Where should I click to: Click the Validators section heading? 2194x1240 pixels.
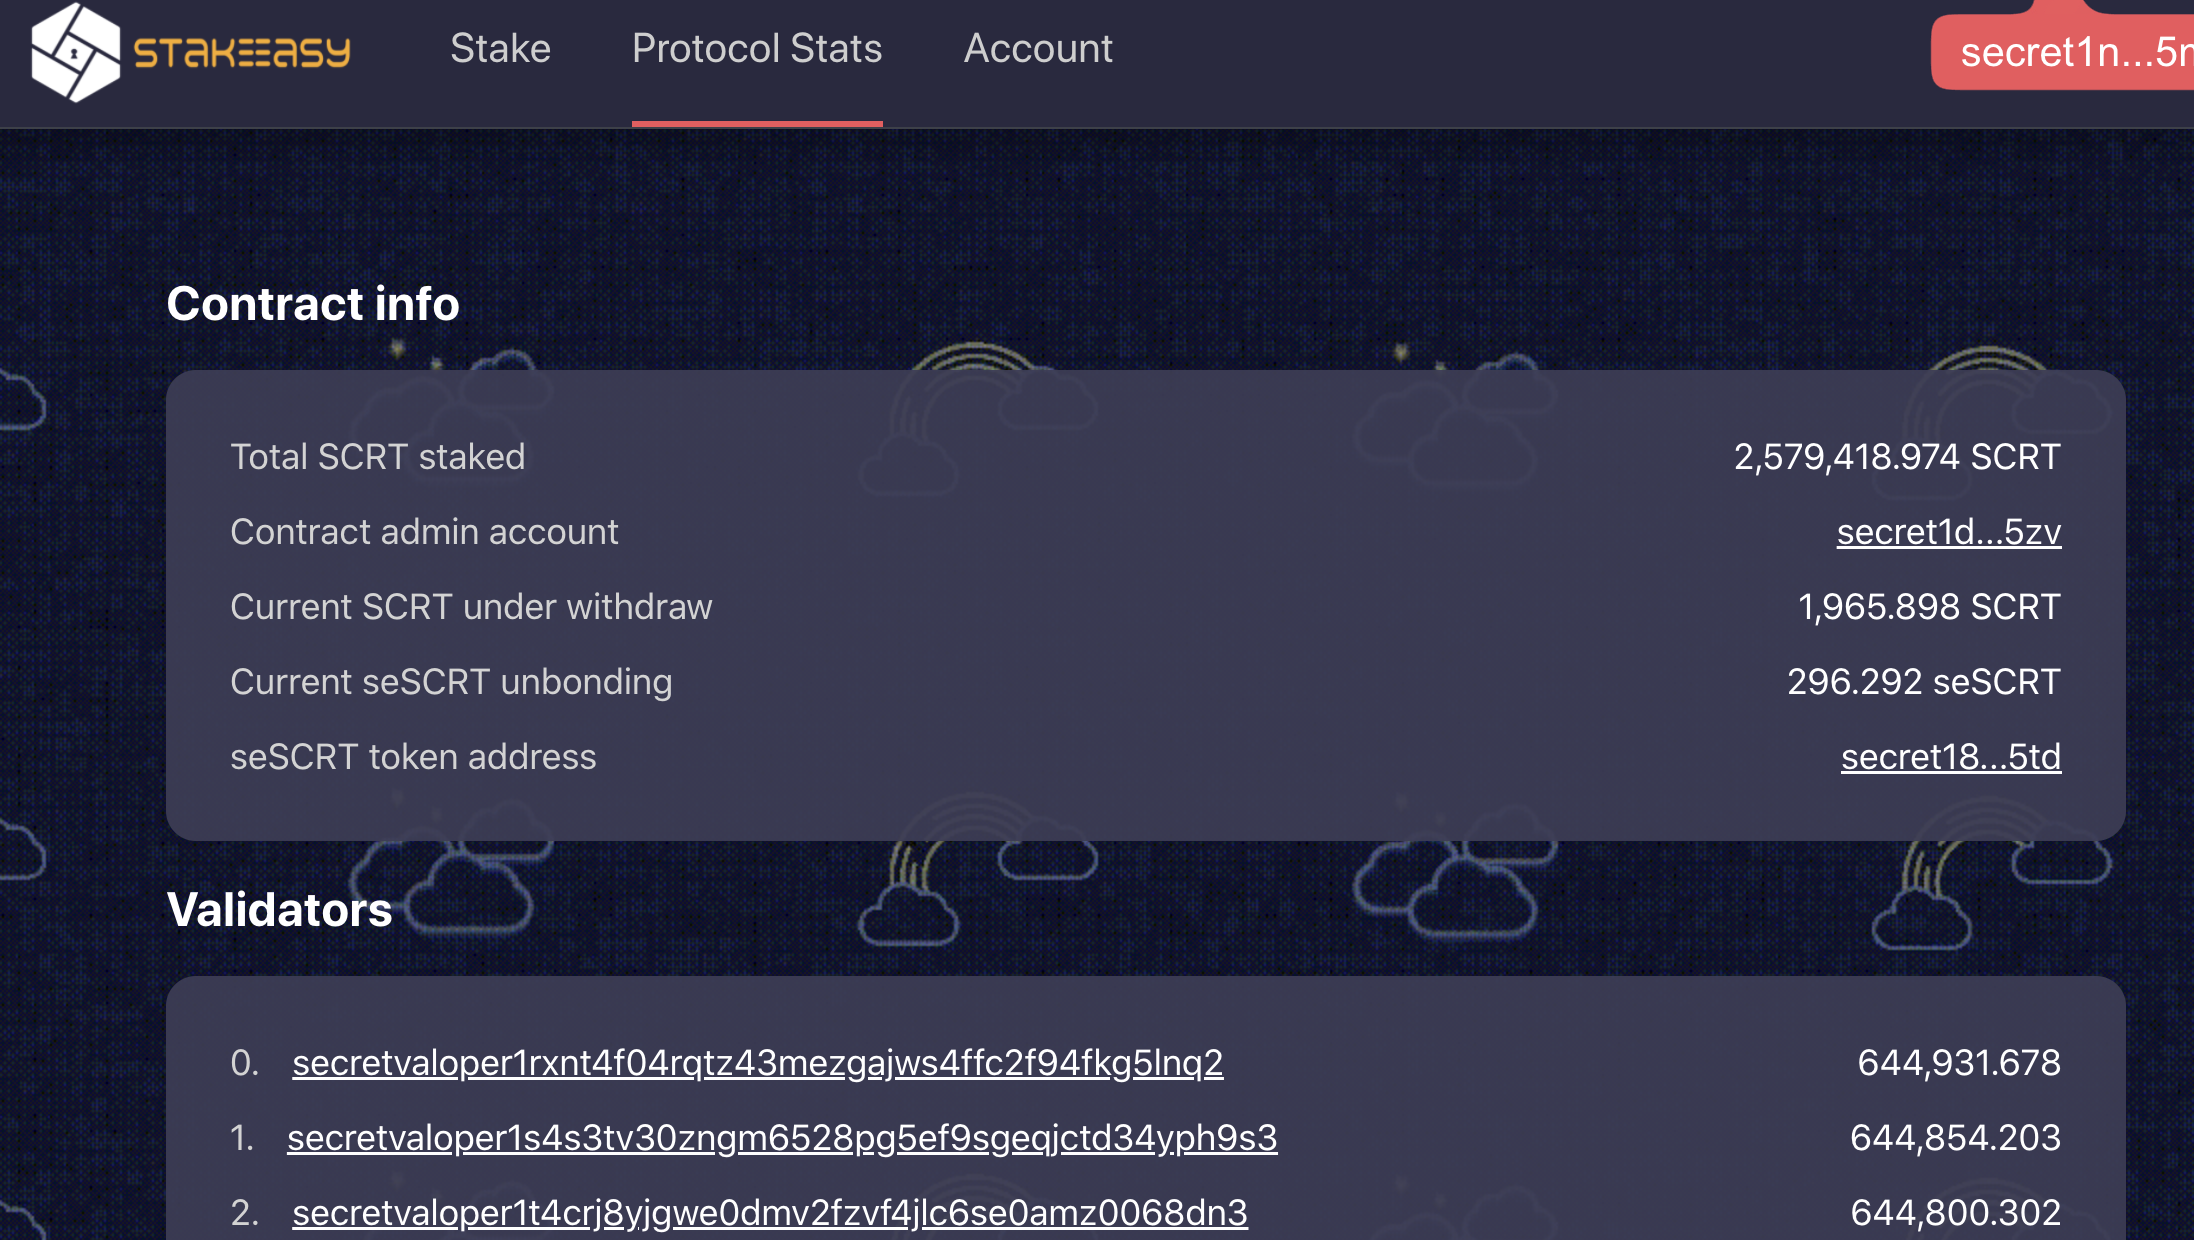coord(279,910)
